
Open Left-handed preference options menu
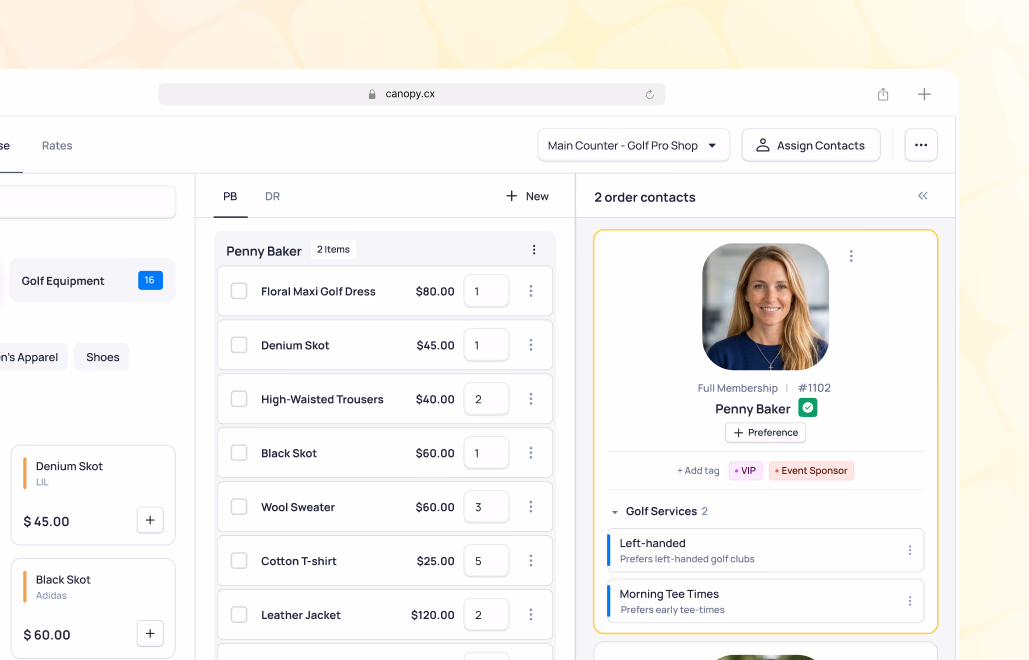click(910, 550)
